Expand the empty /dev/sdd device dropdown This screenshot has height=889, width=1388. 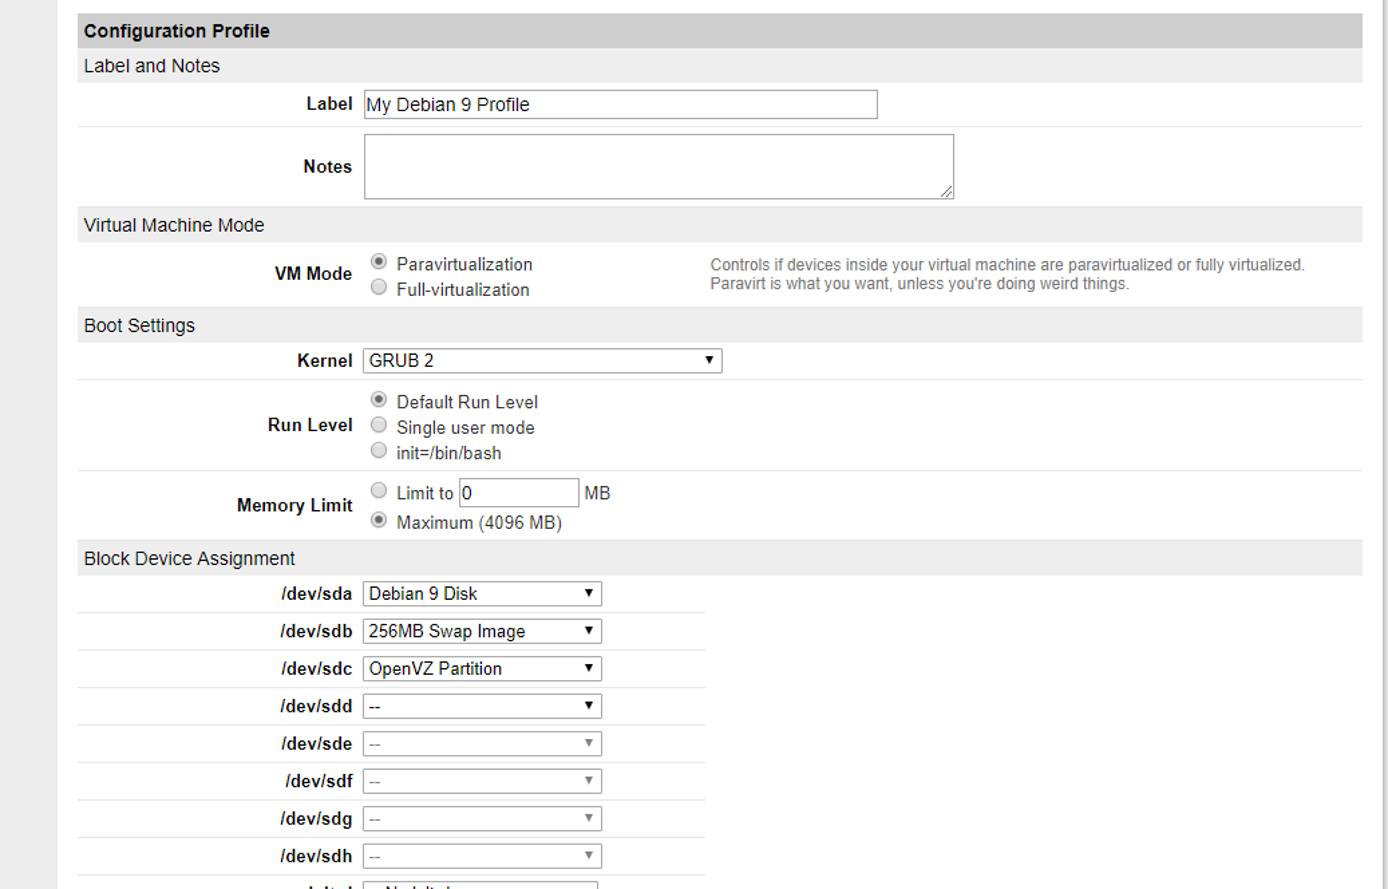pos(480,705)
